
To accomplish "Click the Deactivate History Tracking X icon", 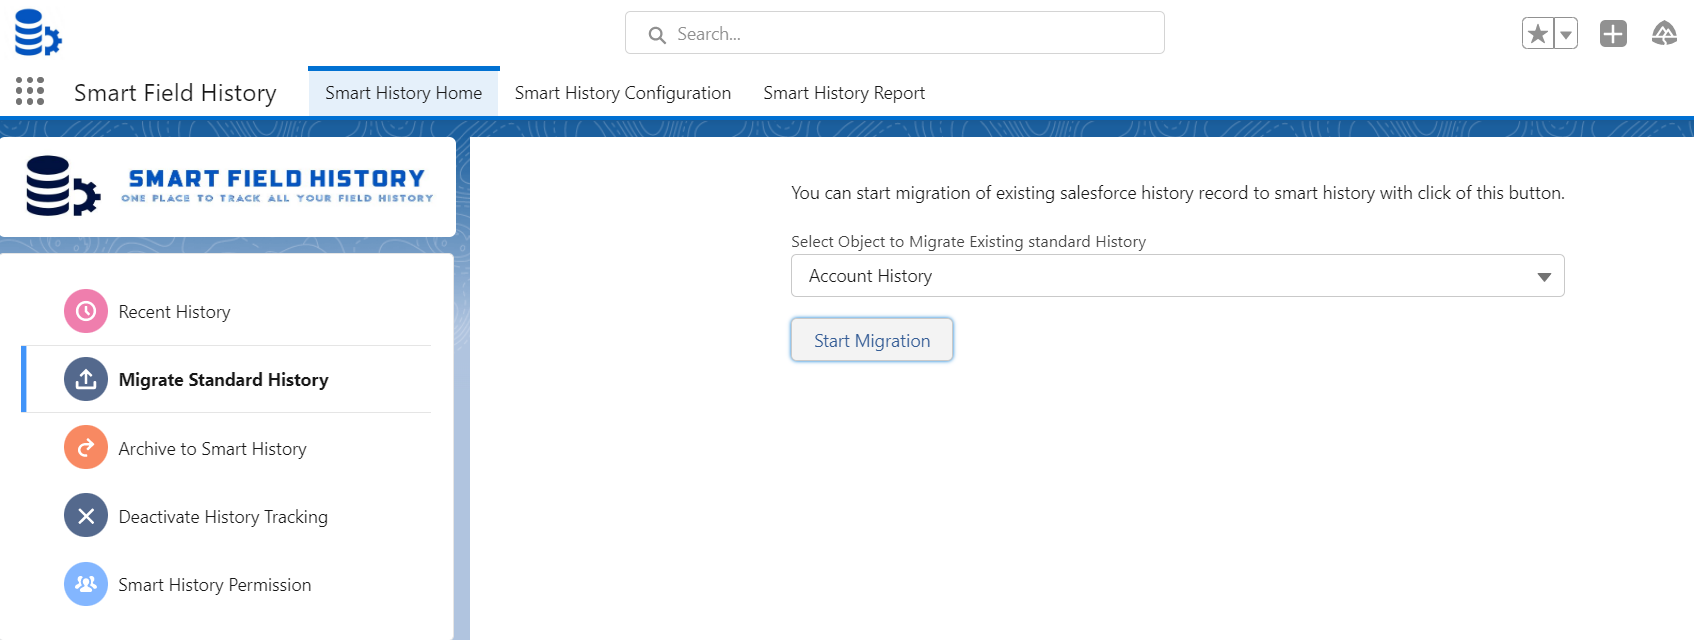I will 86,516.
